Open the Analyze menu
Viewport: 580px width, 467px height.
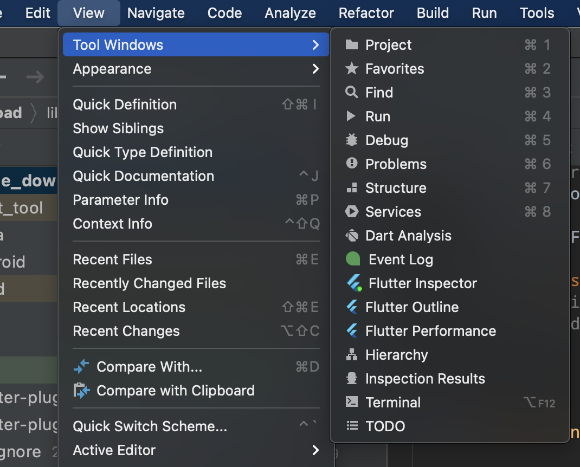(x=290, y=13)
